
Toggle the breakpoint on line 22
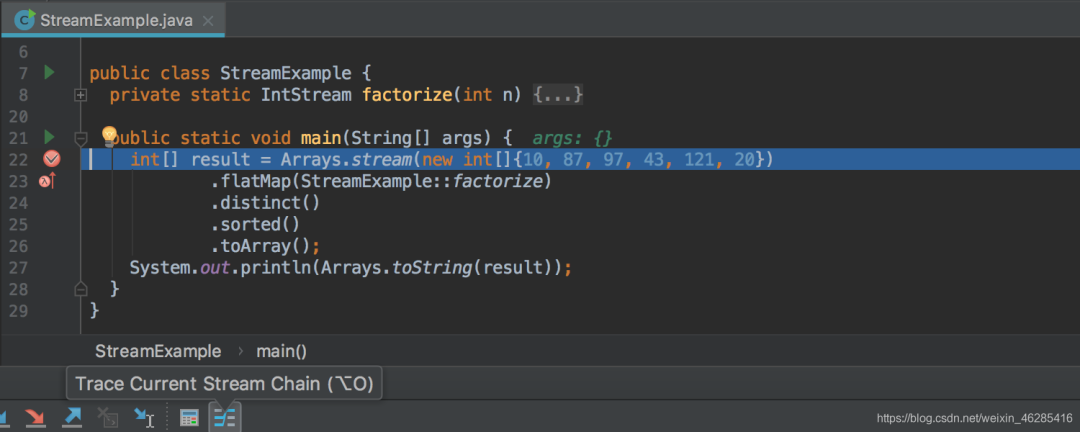(x=52, y=159)
